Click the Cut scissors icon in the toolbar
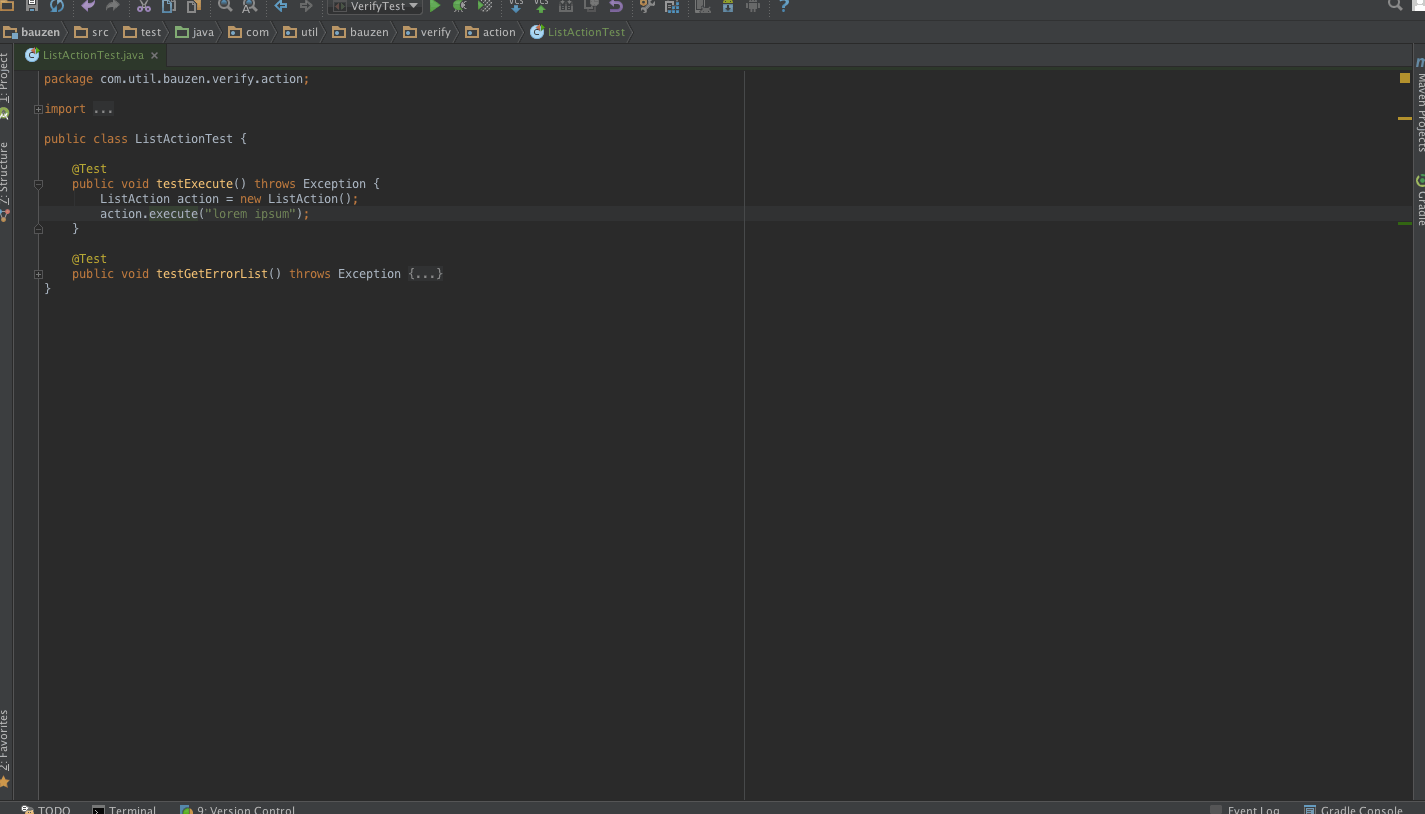Image resolution: width=1425 pixels, height=814 pixels. point(143,6)
